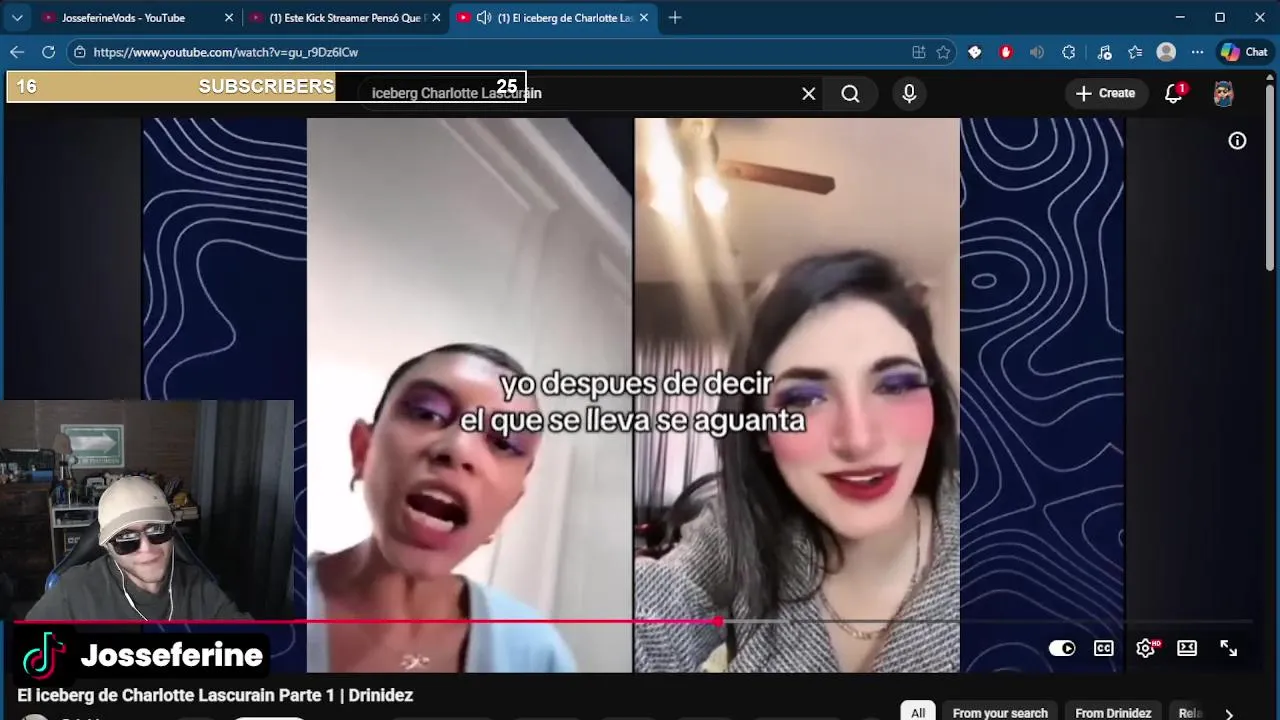Clear the YouTube search box
1280x720 pixels.
[809, 93]
